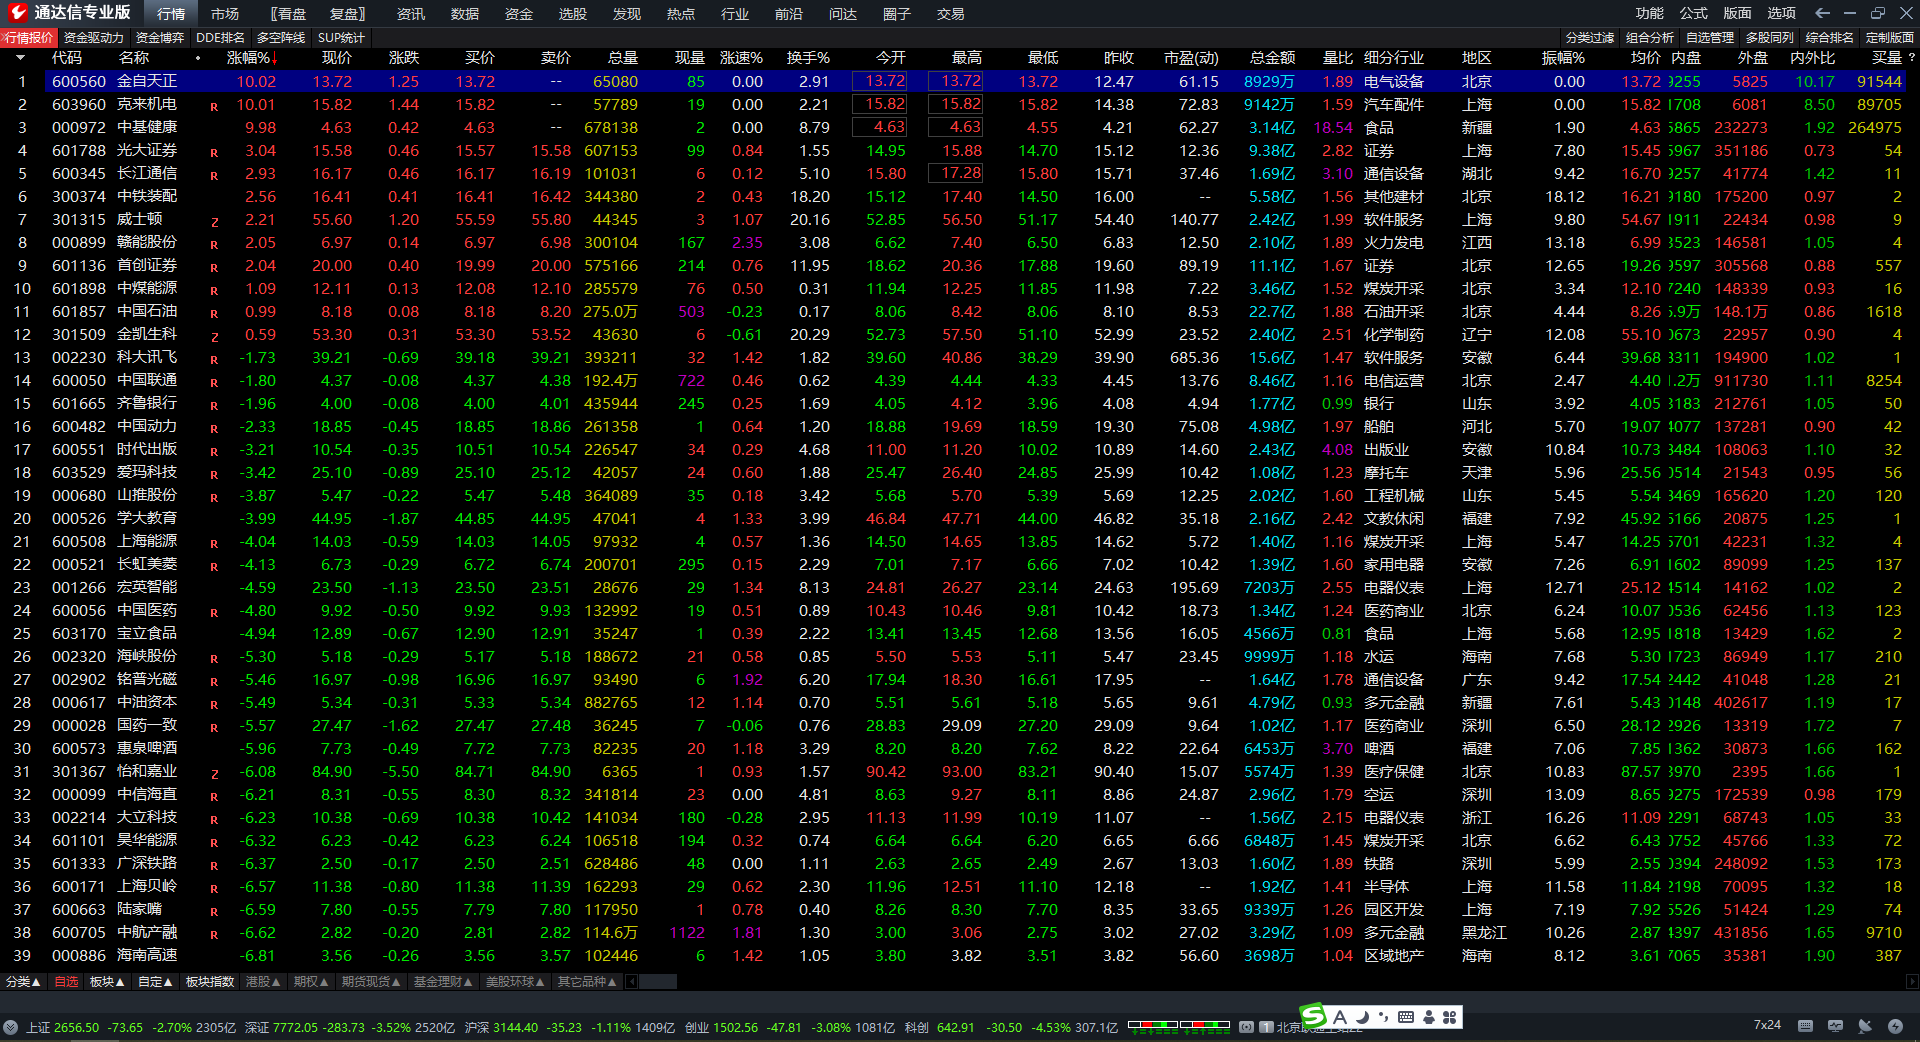This screenshot has height=1042, width=1920.
Task: Click the 分类过滤 button
Action: pos(1590,38)
